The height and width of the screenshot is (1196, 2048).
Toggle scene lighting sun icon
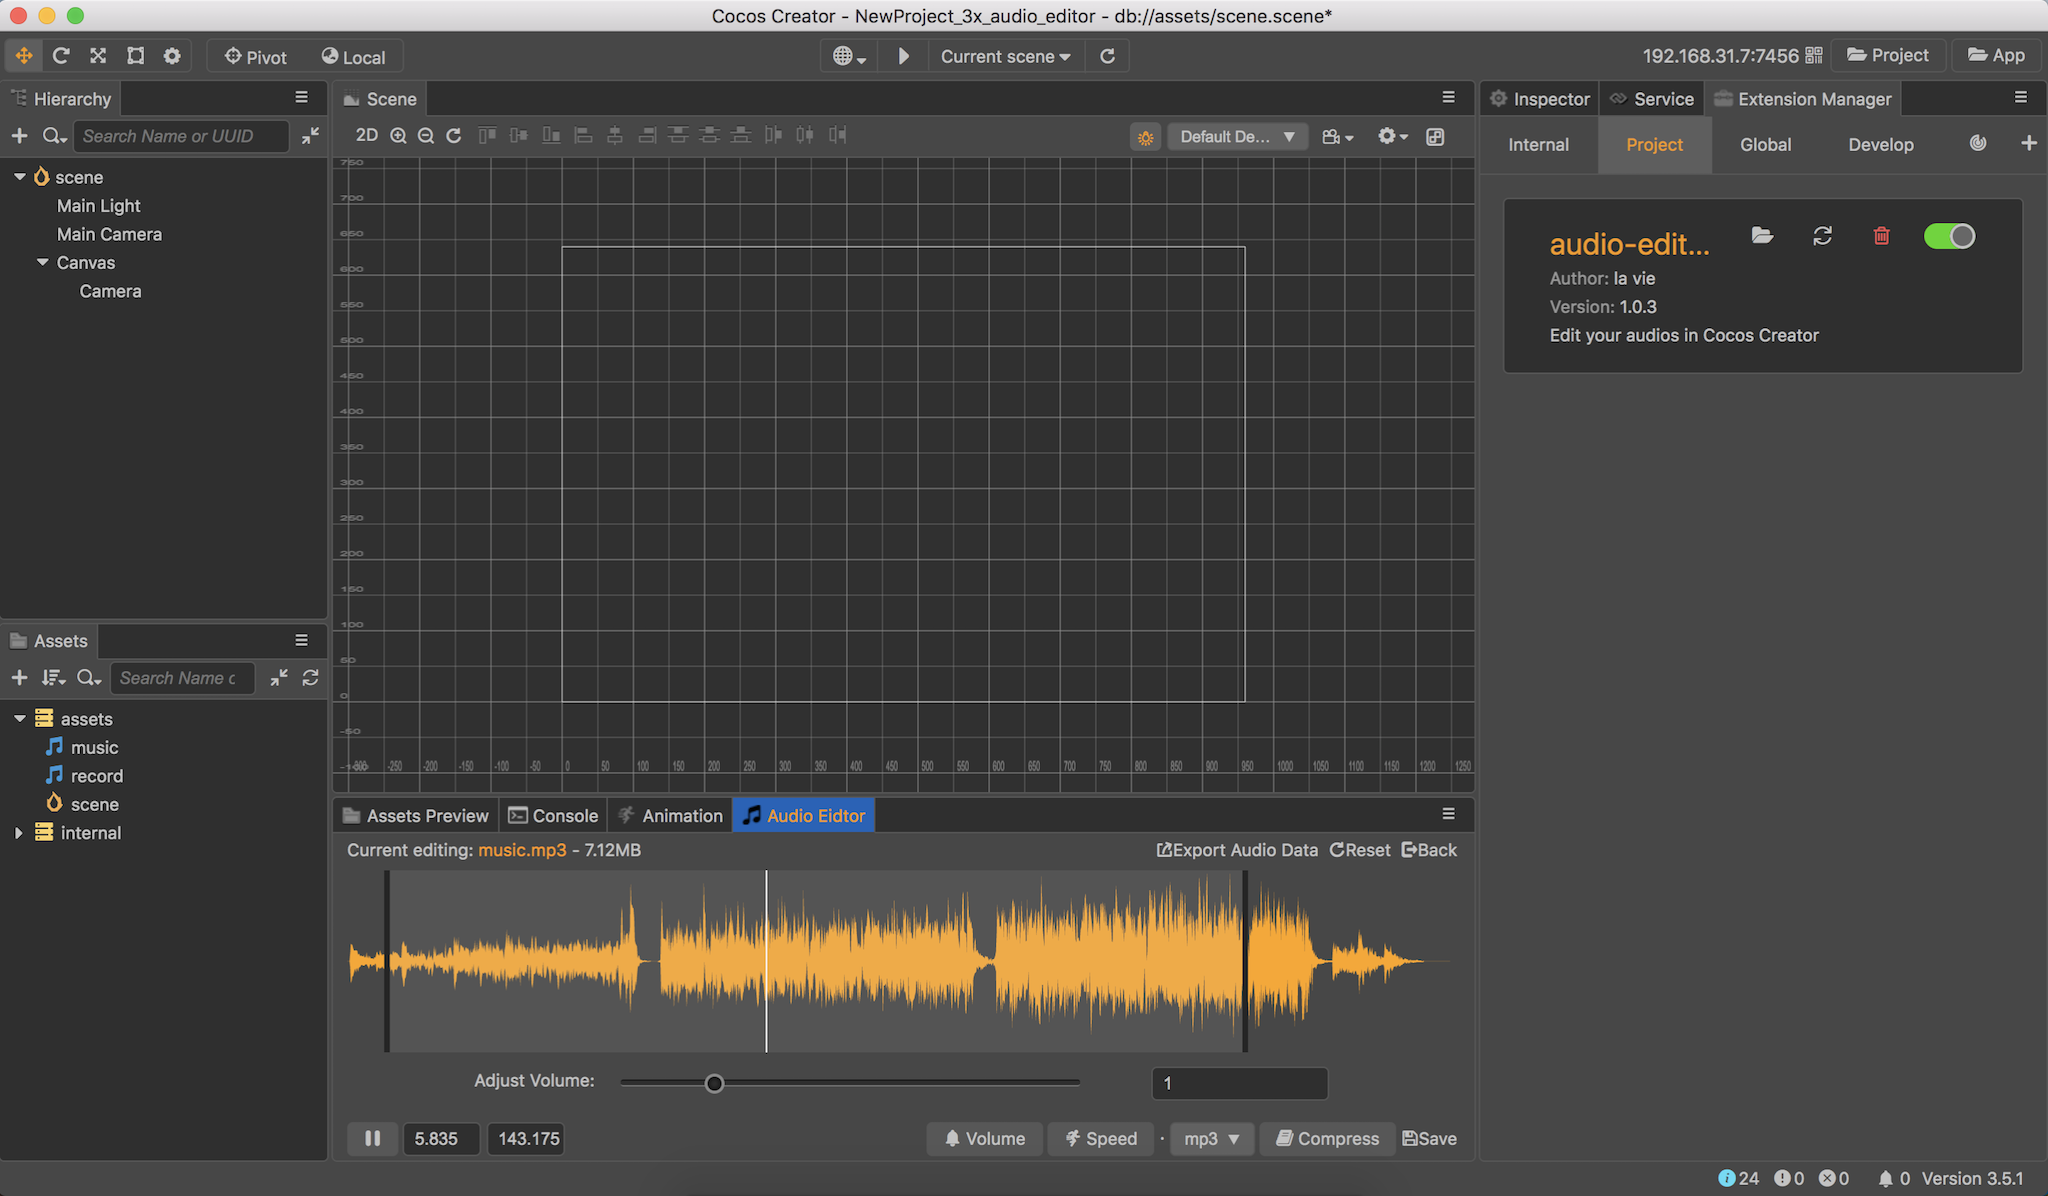[x=1145, y=137]
